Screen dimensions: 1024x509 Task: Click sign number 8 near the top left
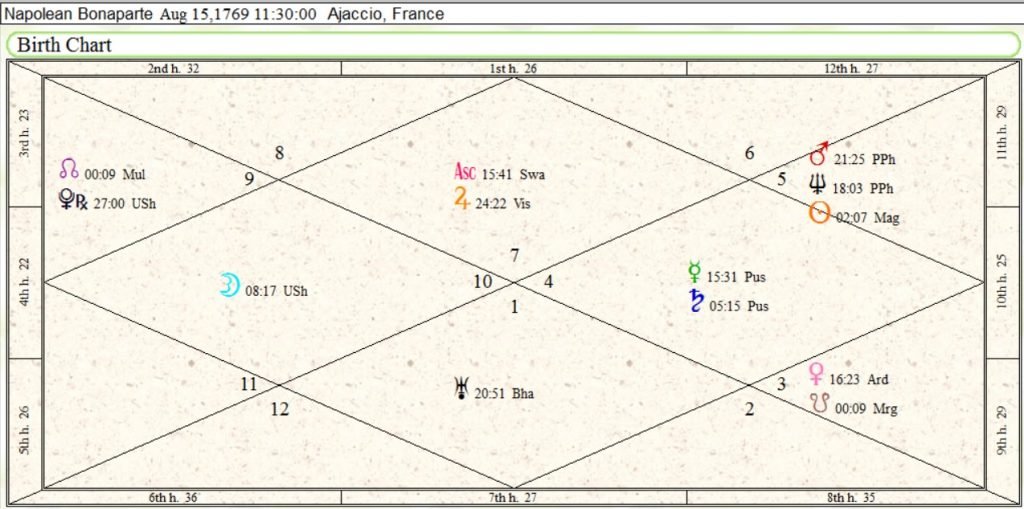click(280, 154)
